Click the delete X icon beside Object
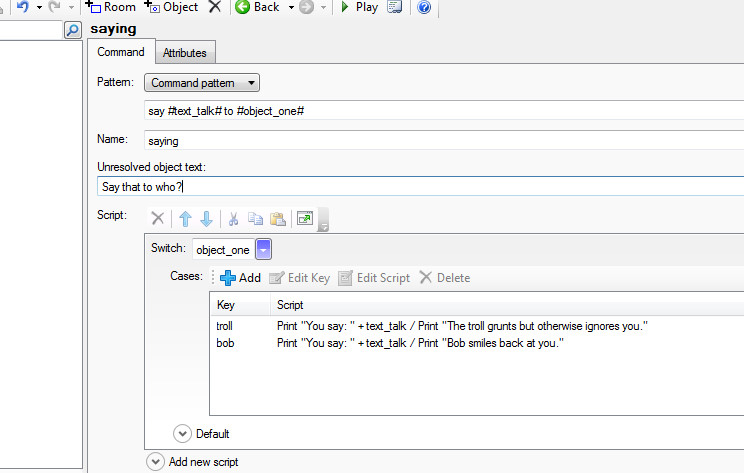This screenshot has width=744, height=473. pos(215,7)
